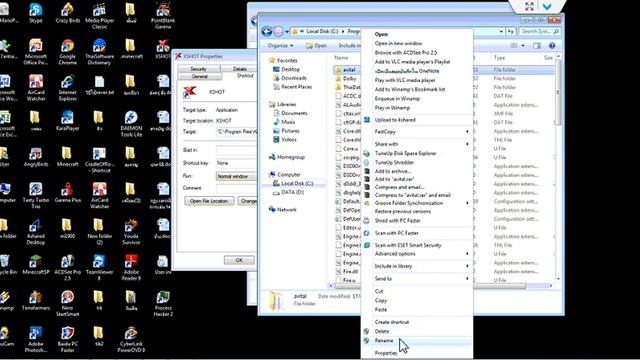
Task: Select Desktop under Favorites
Action: pyautogui.click(x=290, y=69)
